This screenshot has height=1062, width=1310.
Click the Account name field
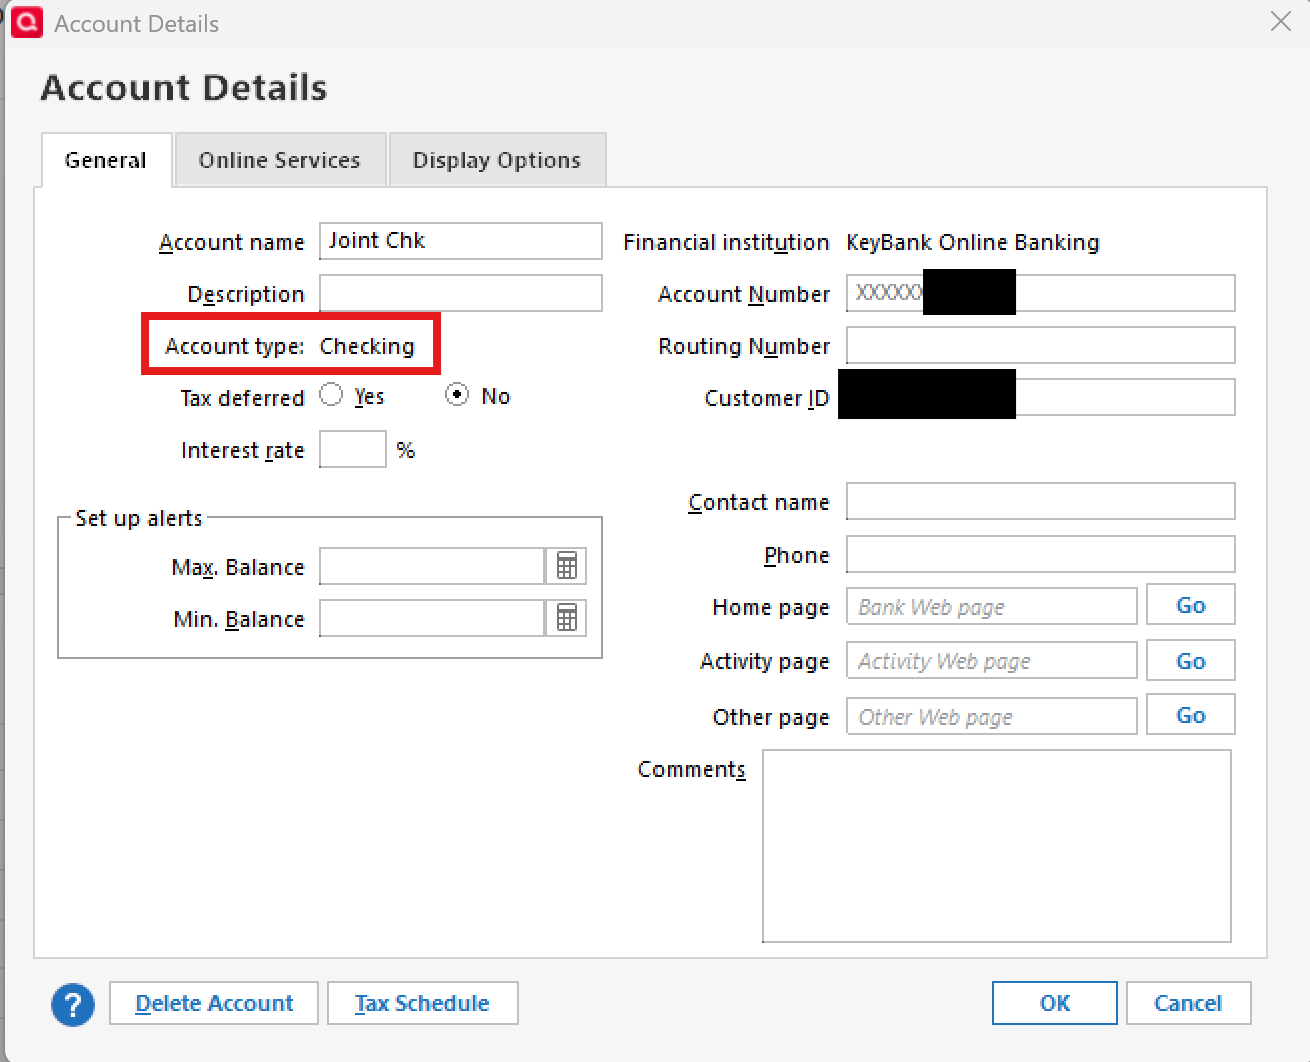pos(461,241)
